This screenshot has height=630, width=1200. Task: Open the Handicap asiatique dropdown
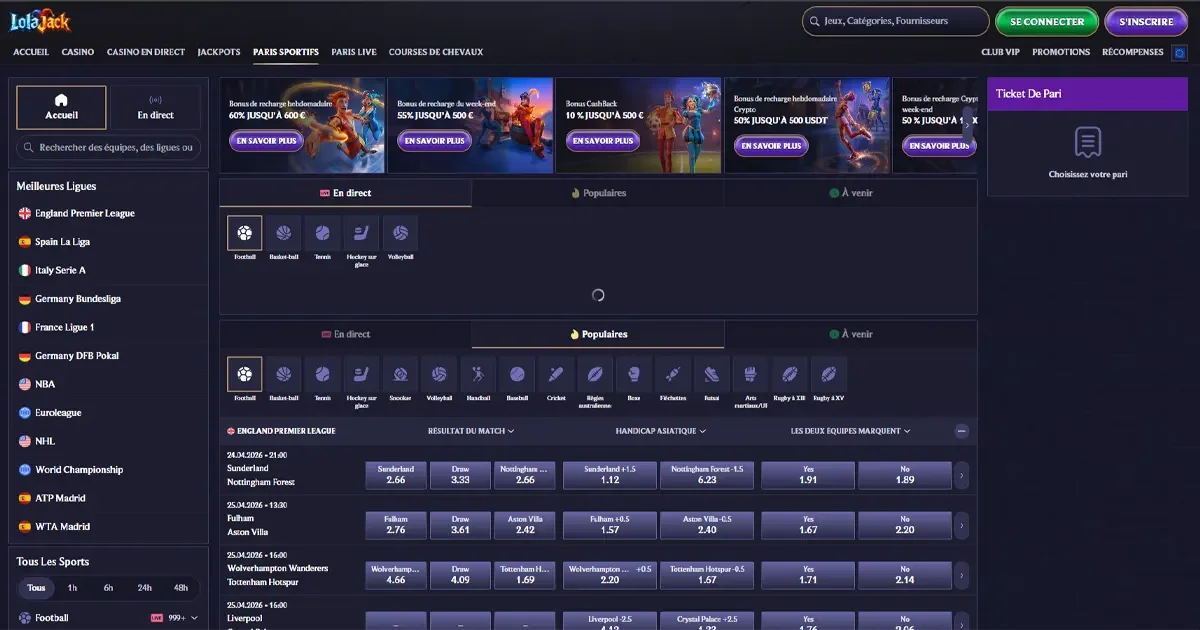(661, 431)
